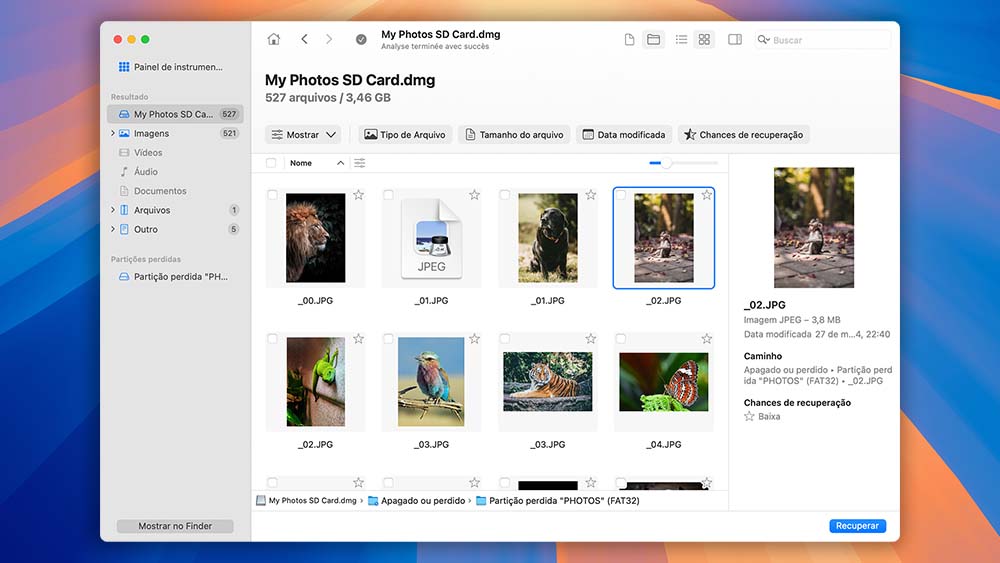Viewport: 1000px width, 563px height.
Task: Check the _03.JPG tiger checkbox
Action: [x=504, y=339]
